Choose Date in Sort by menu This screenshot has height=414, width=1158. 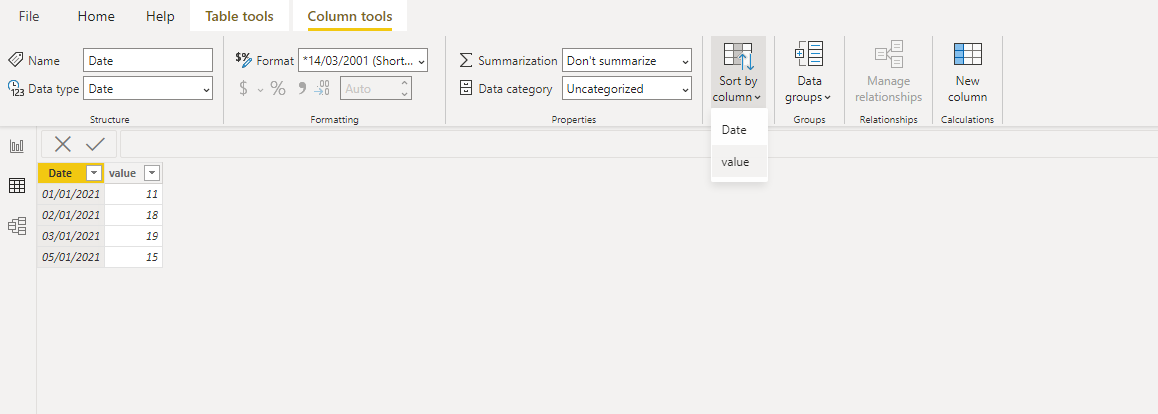tap(739, 130)
